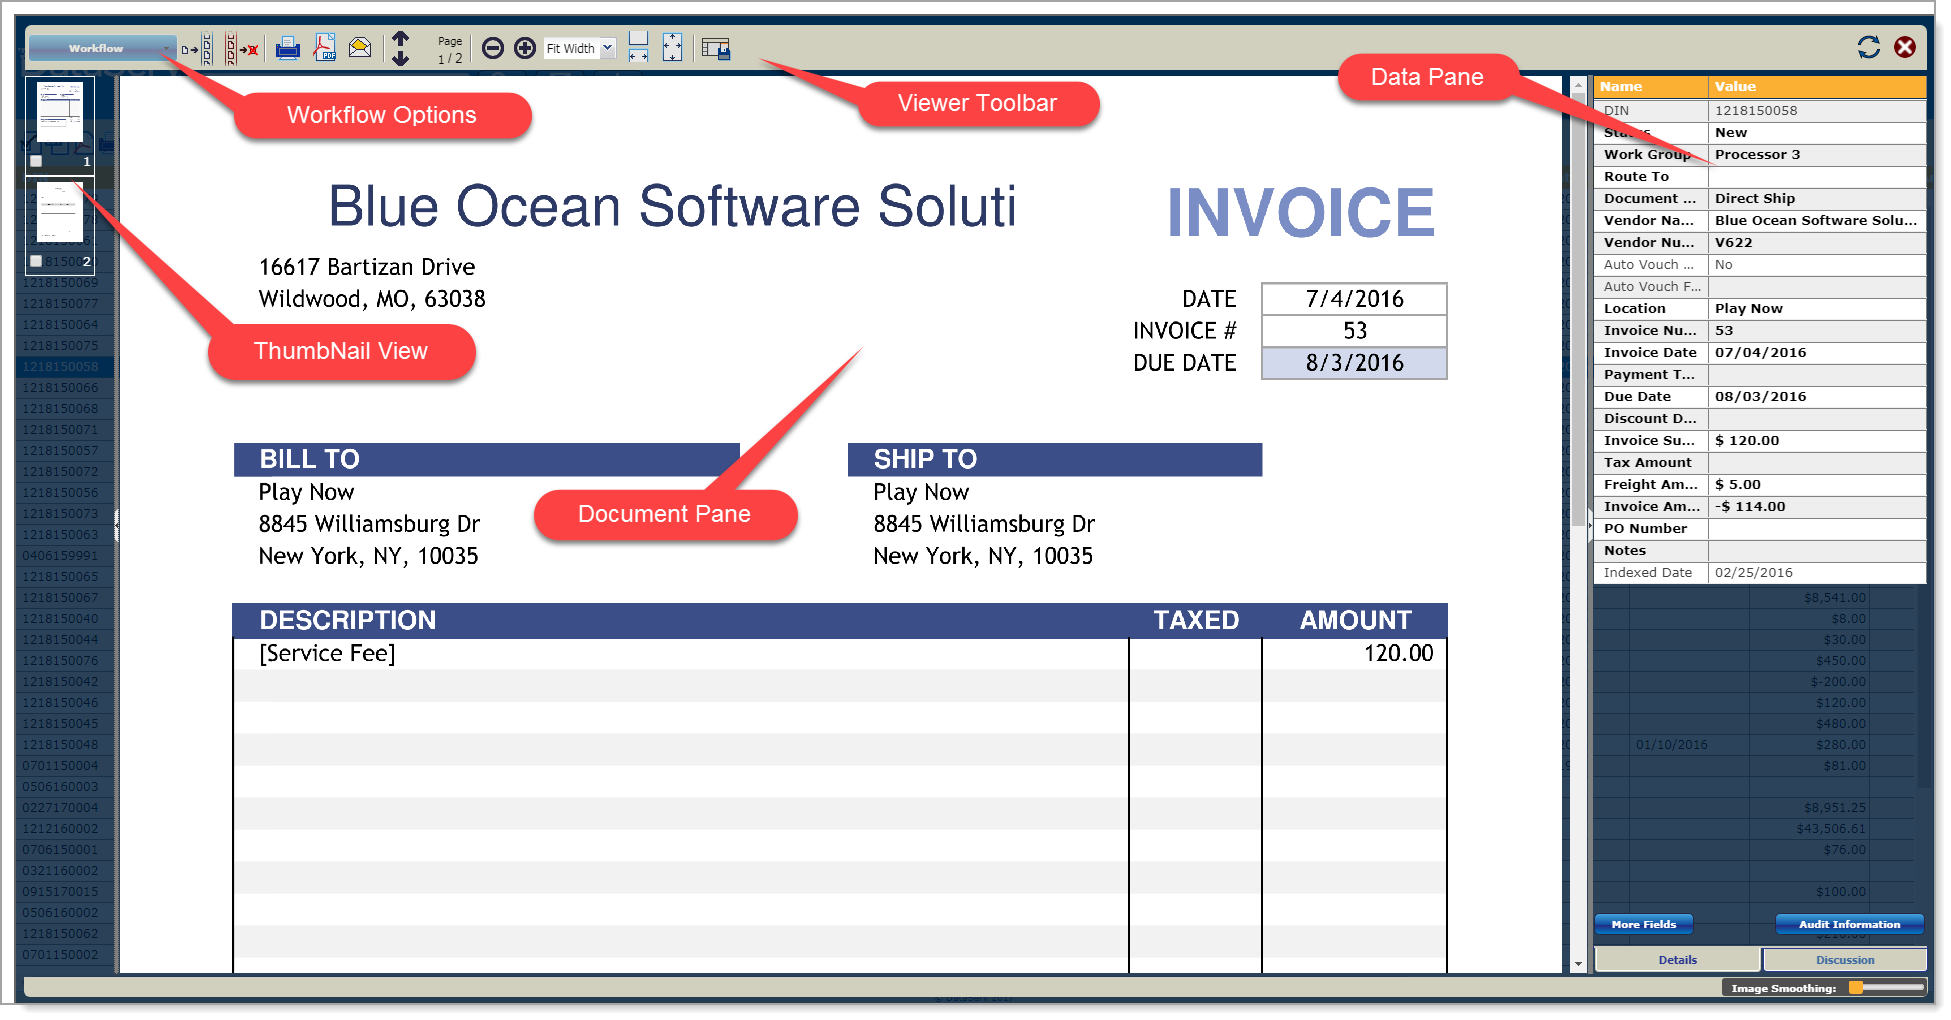Click the Vendor Name value Blue Ocean Software

[x=1817, y=220]
